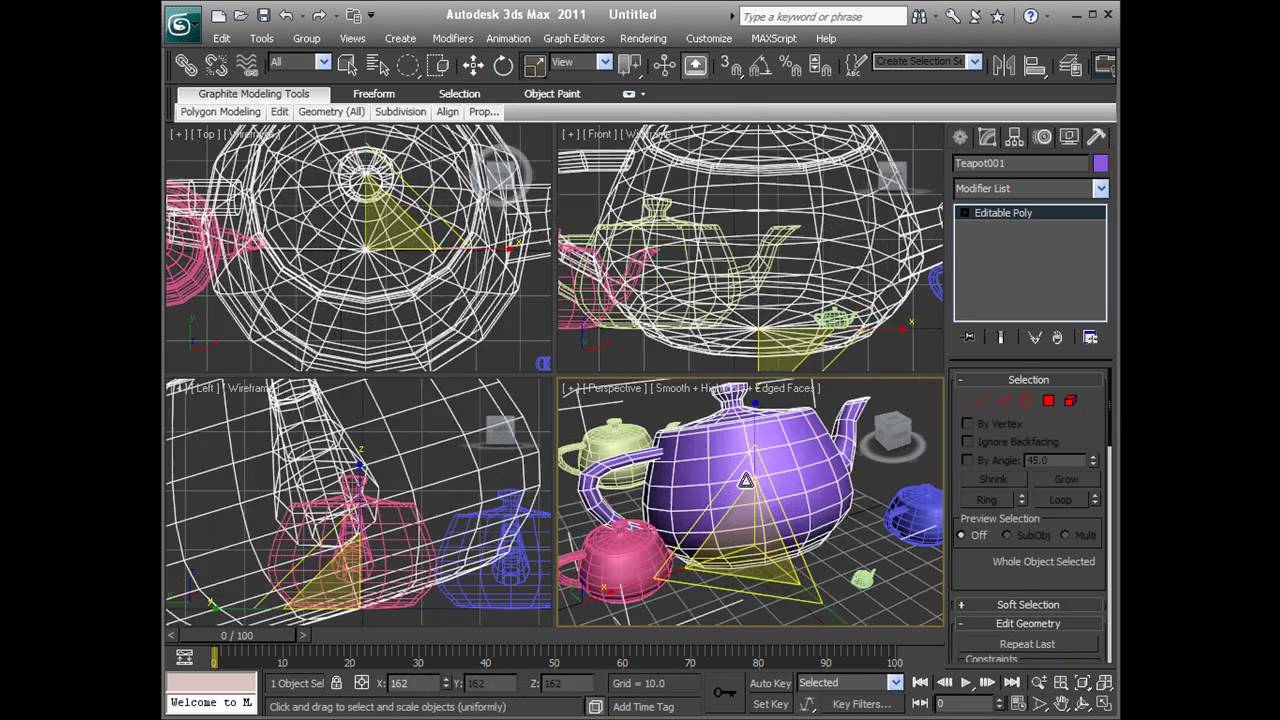The image size is (1280, 720).
Task: Click the Select and Link chain icon
Action: click(186, 65)
